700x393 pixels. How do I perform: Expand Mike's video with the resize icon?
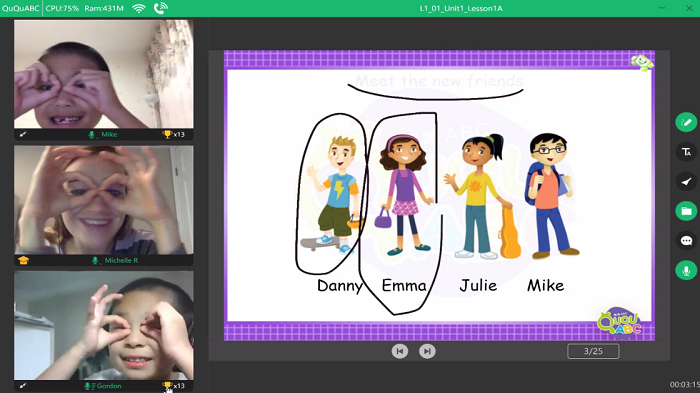[x=23, y=134]
